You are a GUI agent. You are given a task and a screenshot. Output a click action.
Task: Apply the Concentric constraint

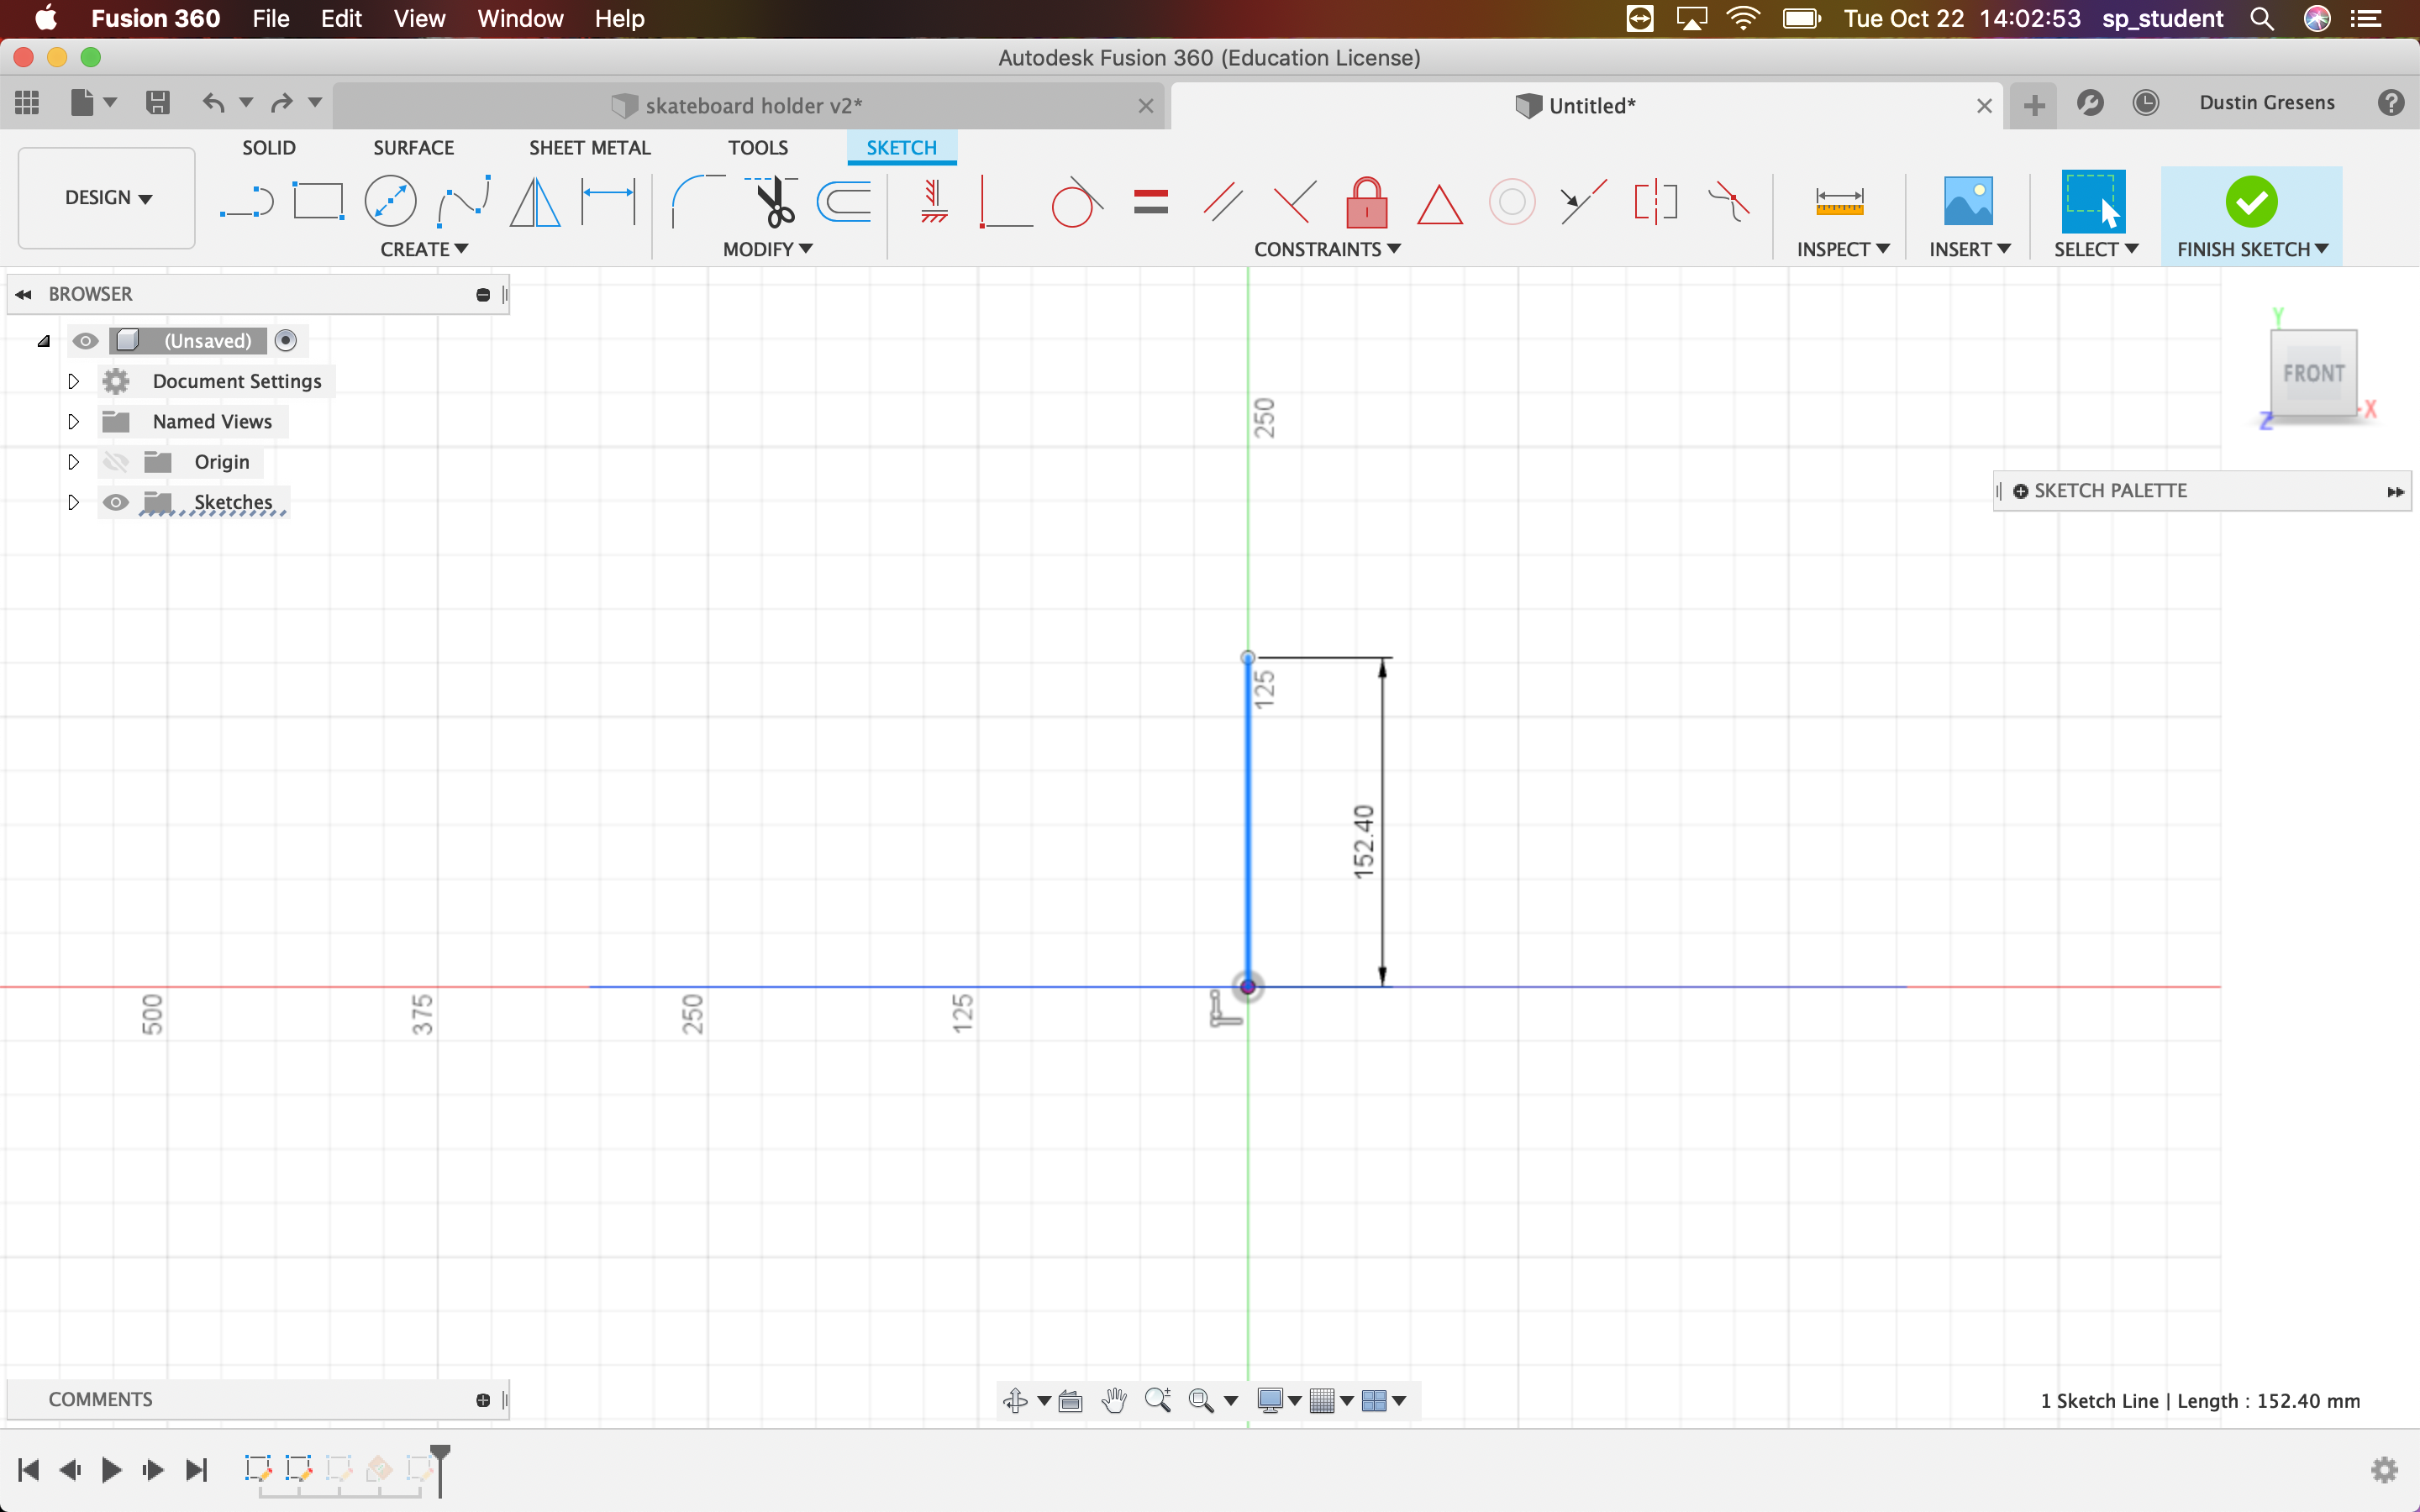point(1512,202)
